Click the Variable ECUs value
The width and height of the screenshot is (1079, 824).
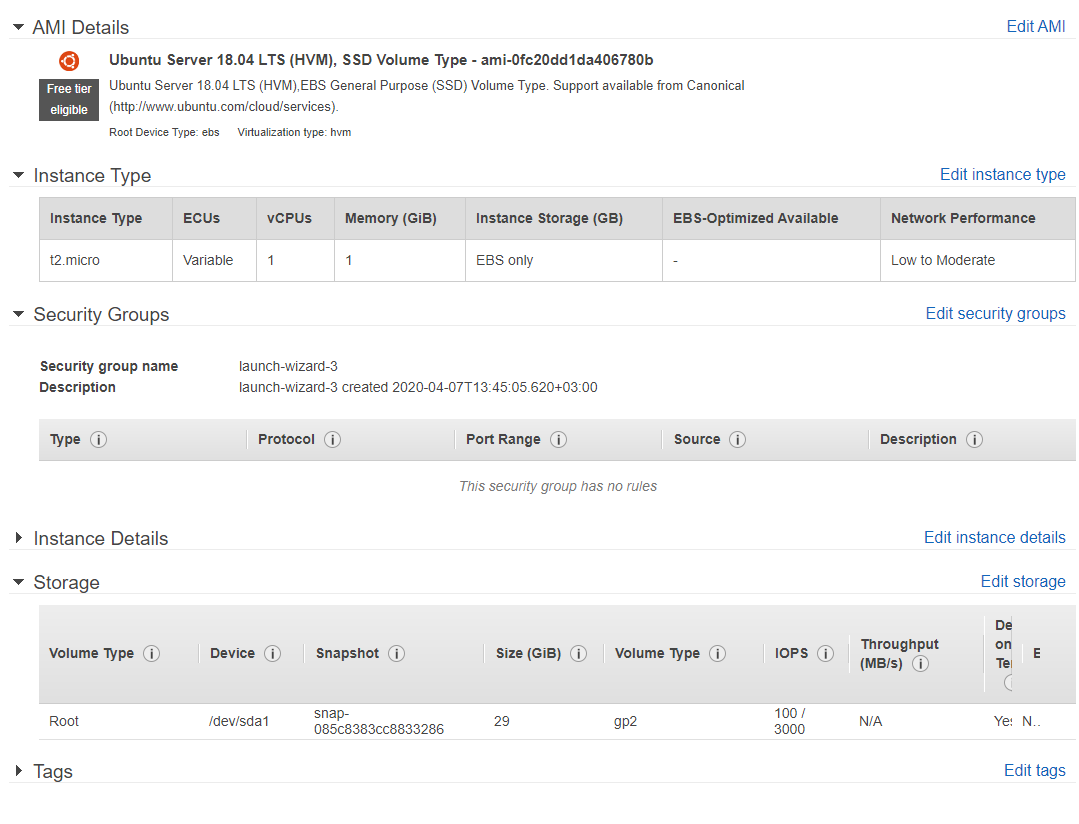(208, 260)
